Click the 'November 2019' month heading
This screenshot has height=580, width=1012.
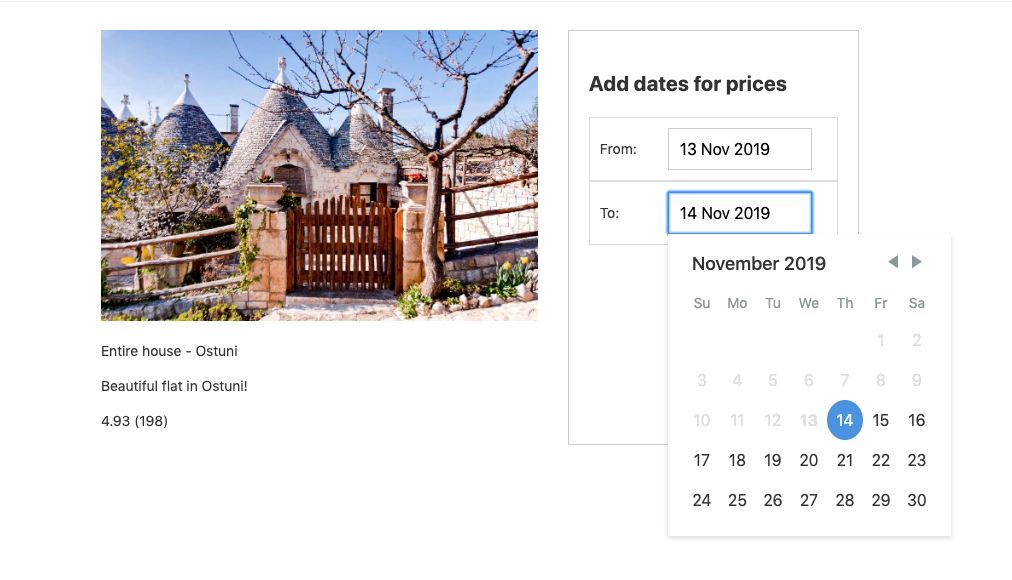point(759,264)
